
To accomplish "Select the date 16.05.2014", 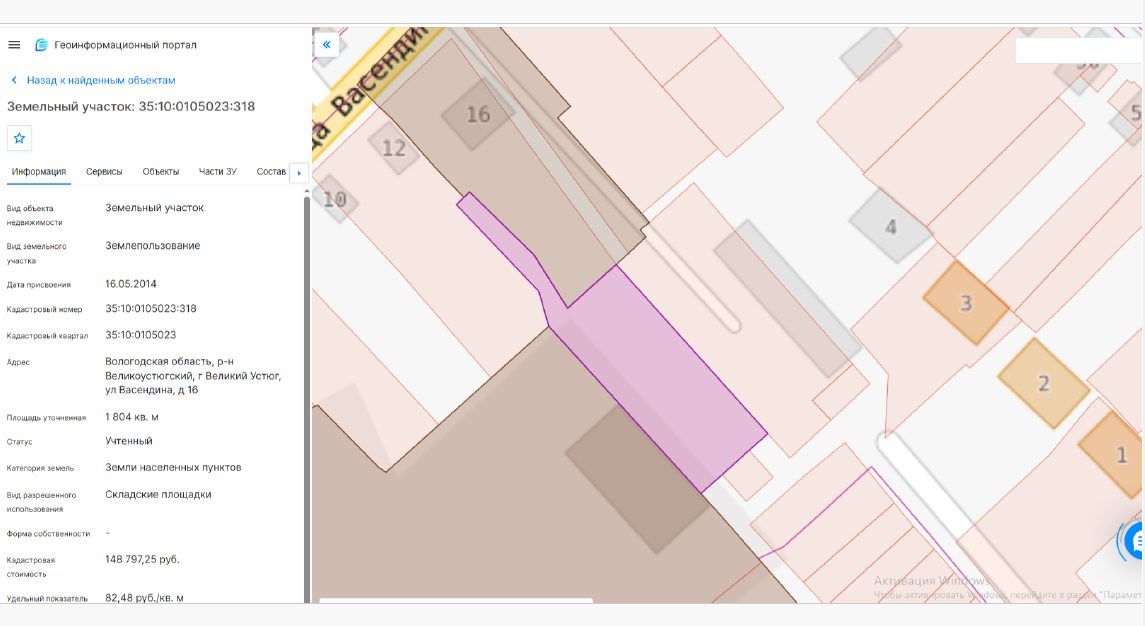I will [131, 283].
